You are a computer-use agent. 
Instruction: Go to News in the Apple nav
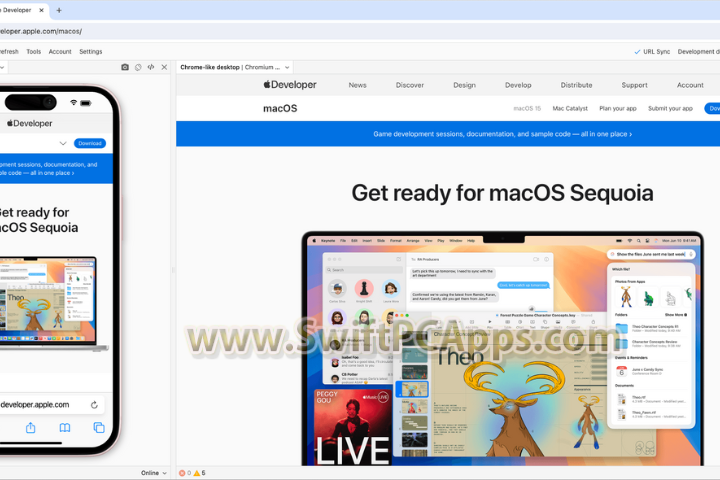(357, 85)
